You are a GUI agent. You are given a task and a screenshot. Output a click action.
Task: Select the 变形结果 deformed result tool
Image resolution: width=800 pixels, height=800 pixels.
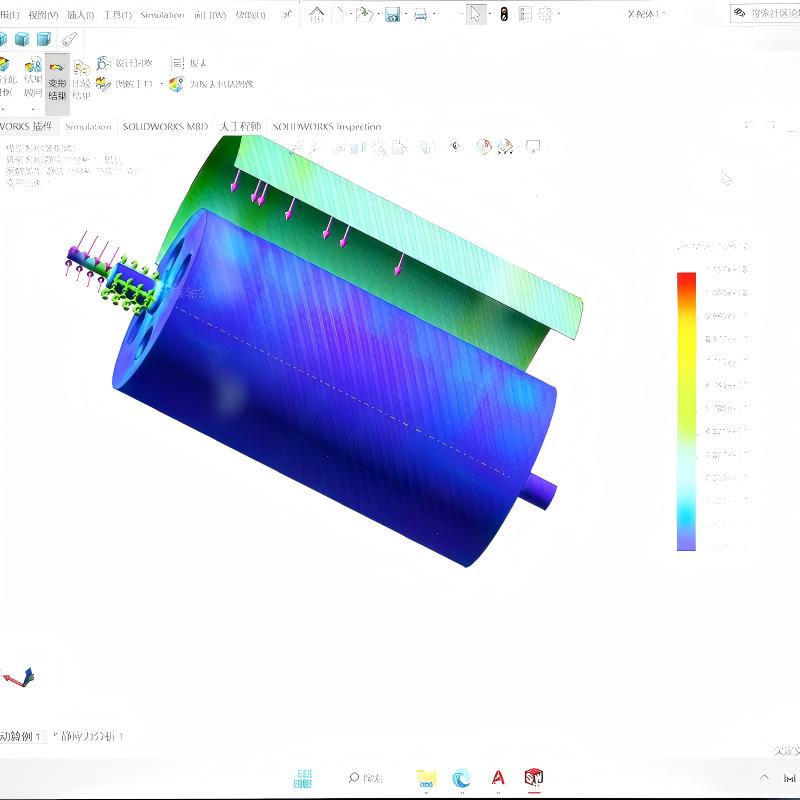point(57,84)
